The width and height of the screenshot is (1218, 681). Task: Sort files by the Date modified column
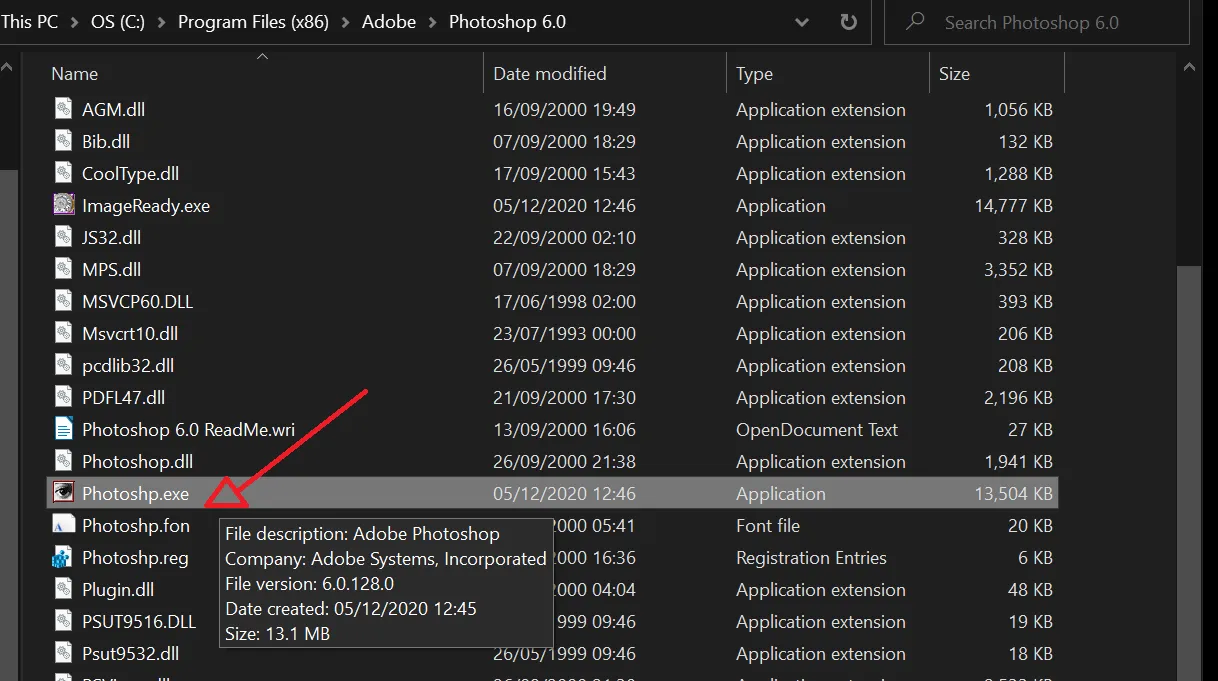click(548, 72)
